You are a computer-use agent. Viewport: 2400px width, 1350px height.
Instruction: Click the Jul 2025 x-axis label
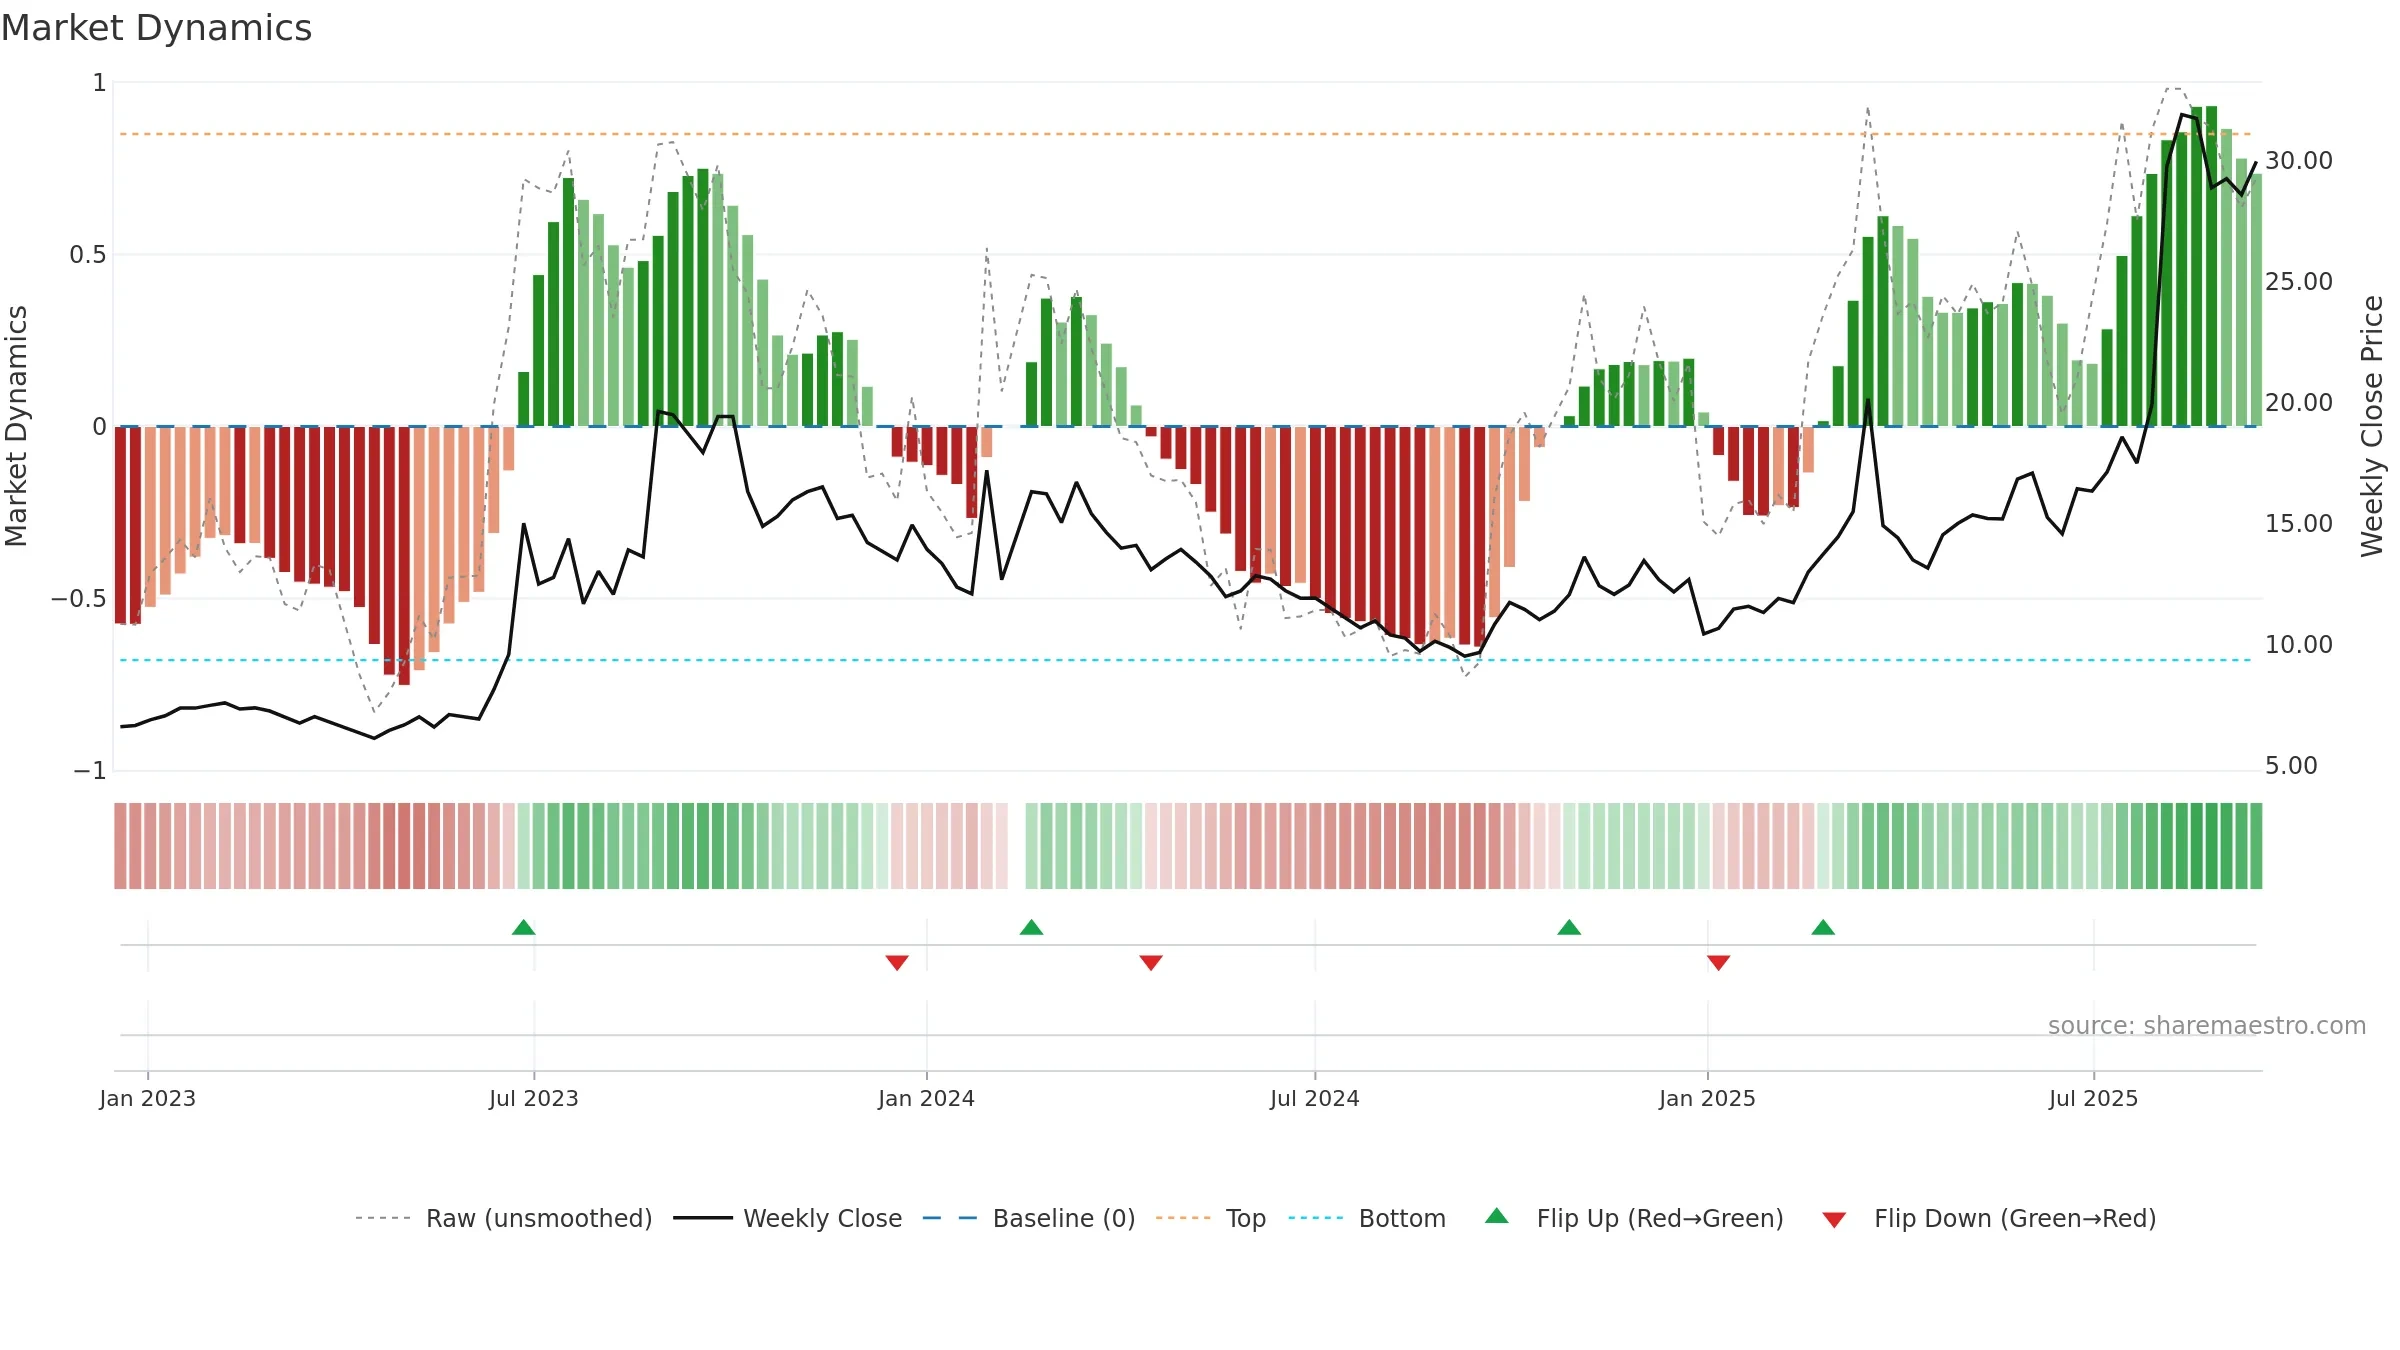[x=2093, y=1098]
